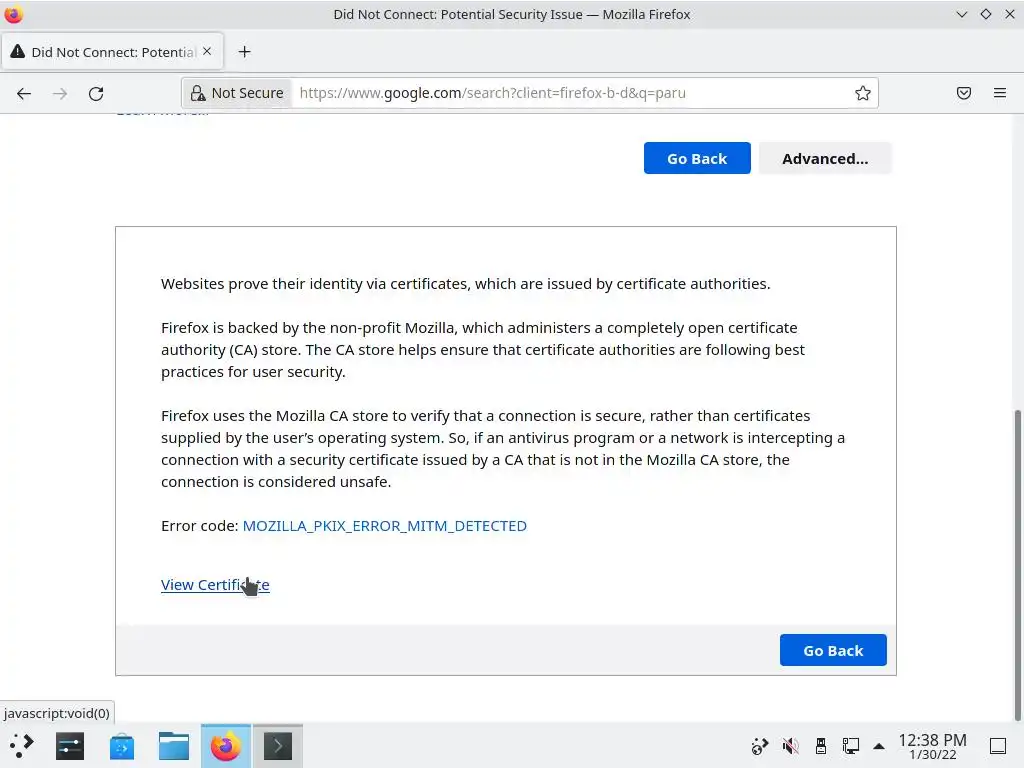Open the MOZILLA_PKIX_ERROR_MITM_DETECTED error code link
1024x768 pixels.
[x=385, y=526]
